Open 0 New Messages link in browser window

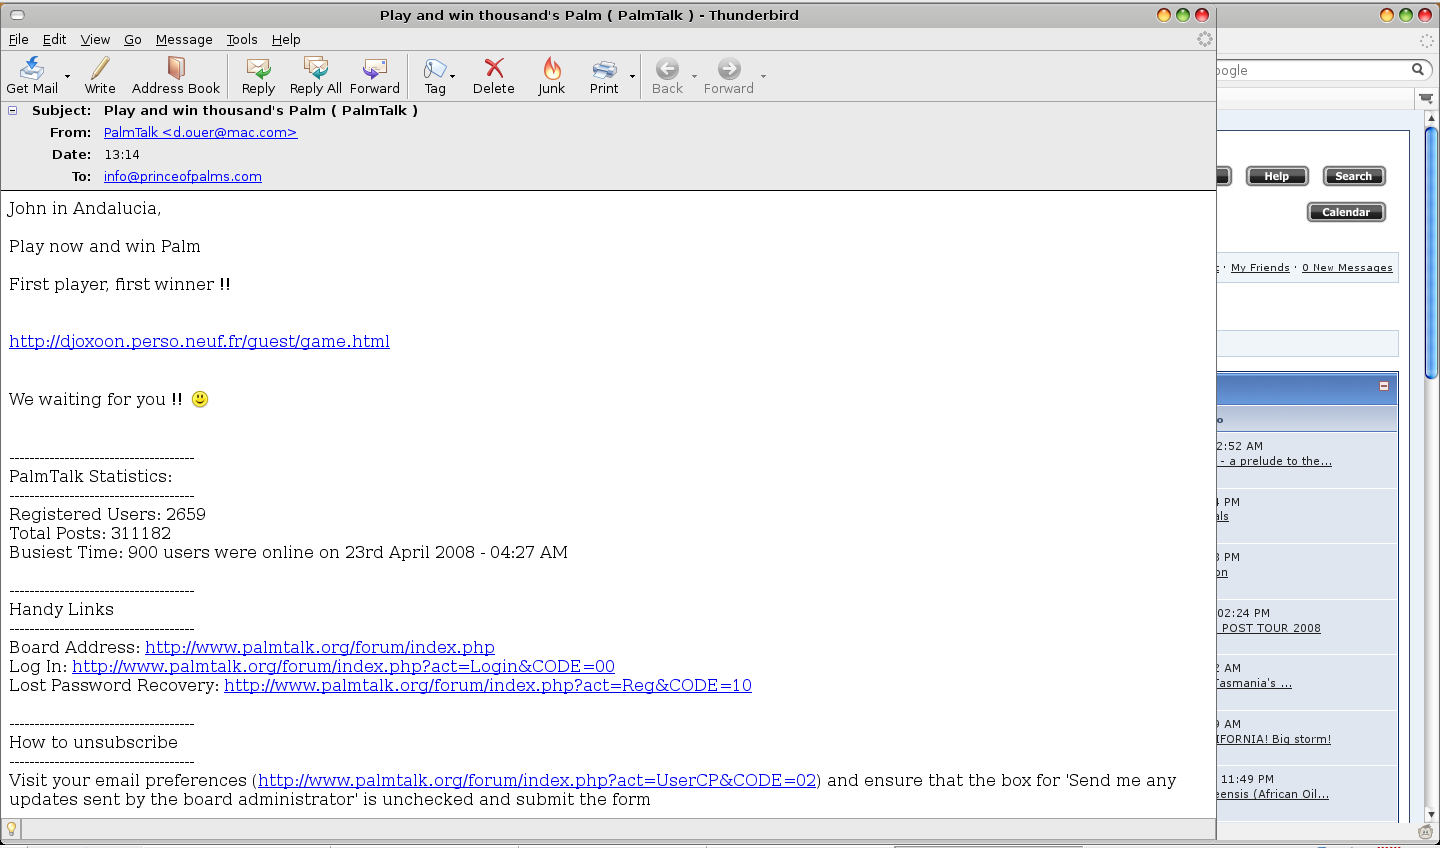tap(1347, 268)
